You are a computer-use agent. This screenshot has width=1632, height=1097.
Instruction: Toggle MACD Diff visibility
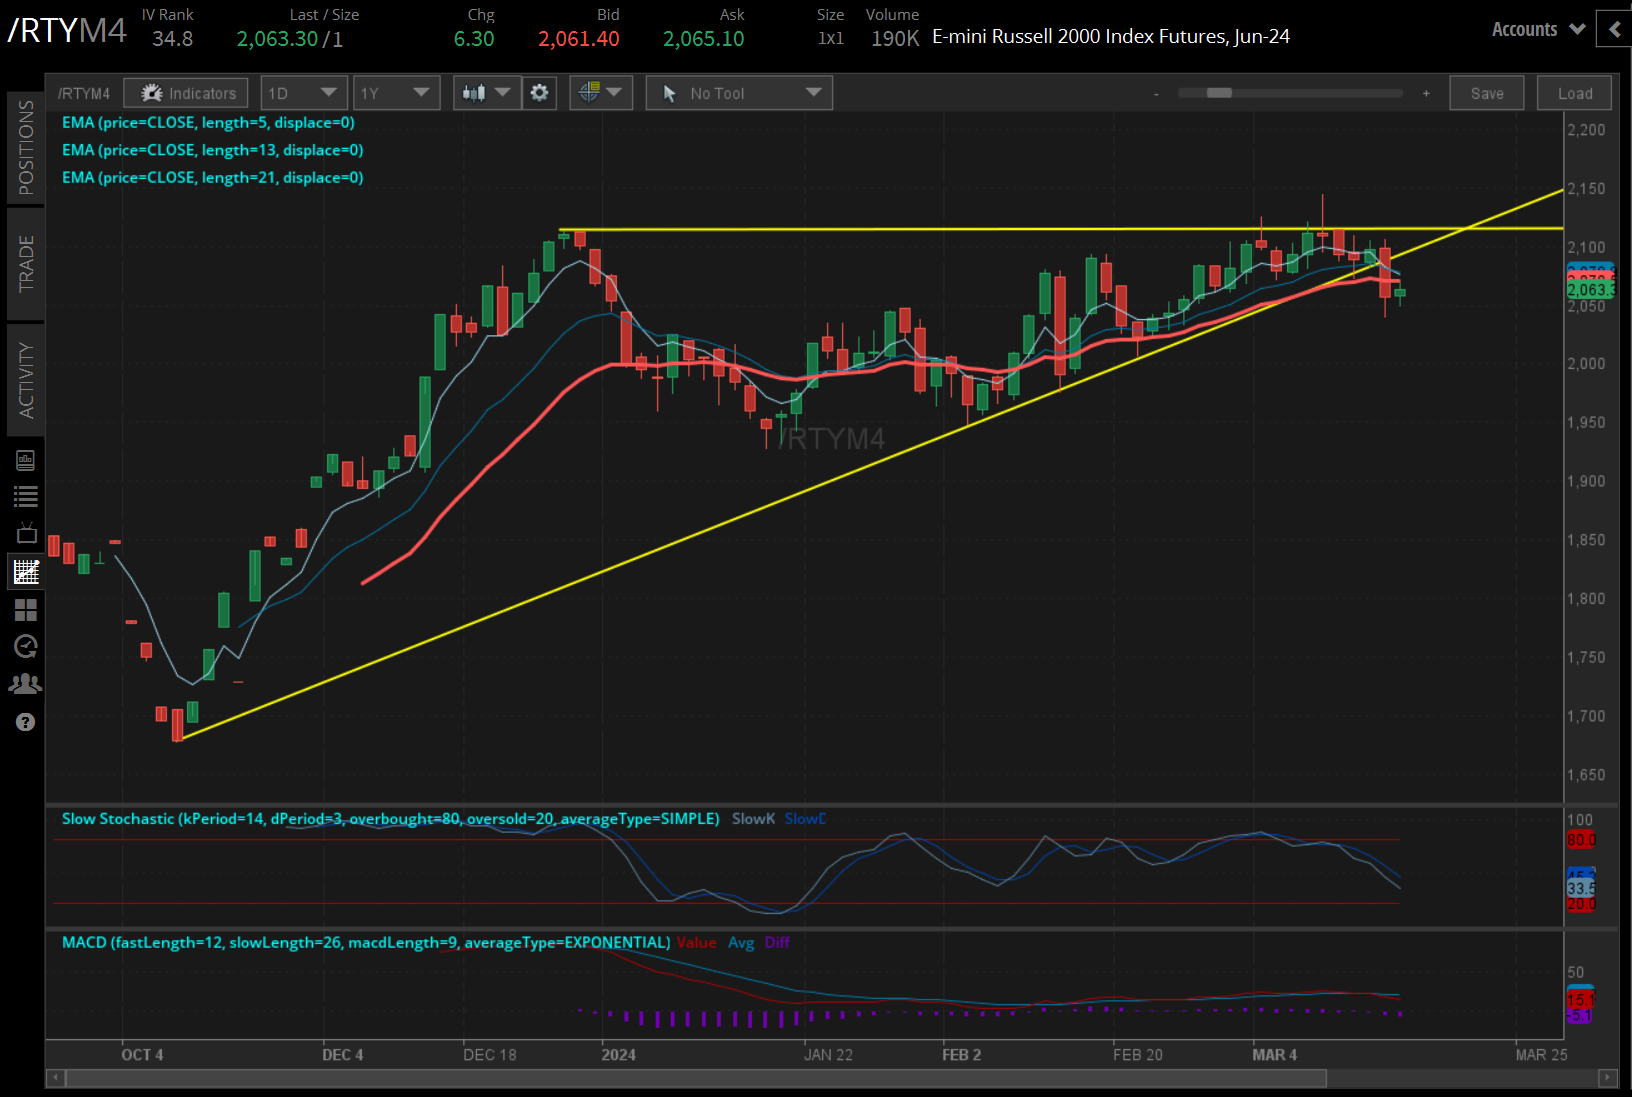point(777,942)
